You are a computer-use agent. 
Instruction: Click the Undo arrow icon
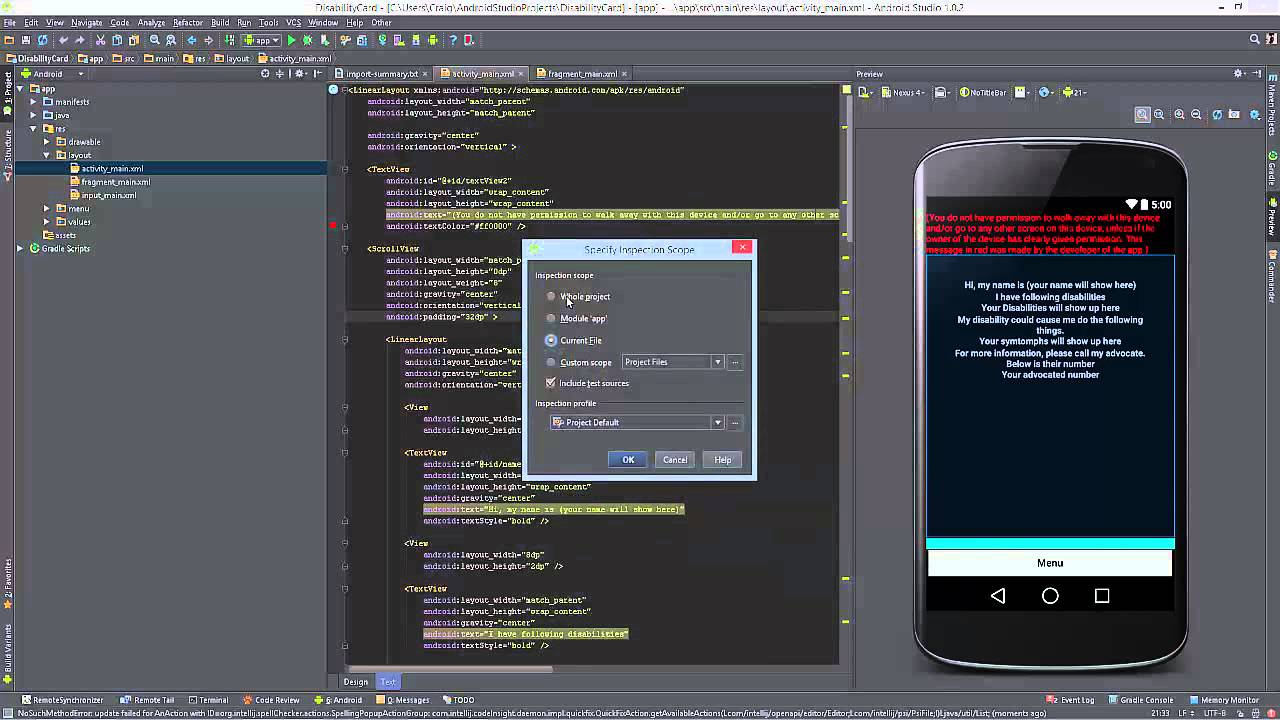[64, 40]
